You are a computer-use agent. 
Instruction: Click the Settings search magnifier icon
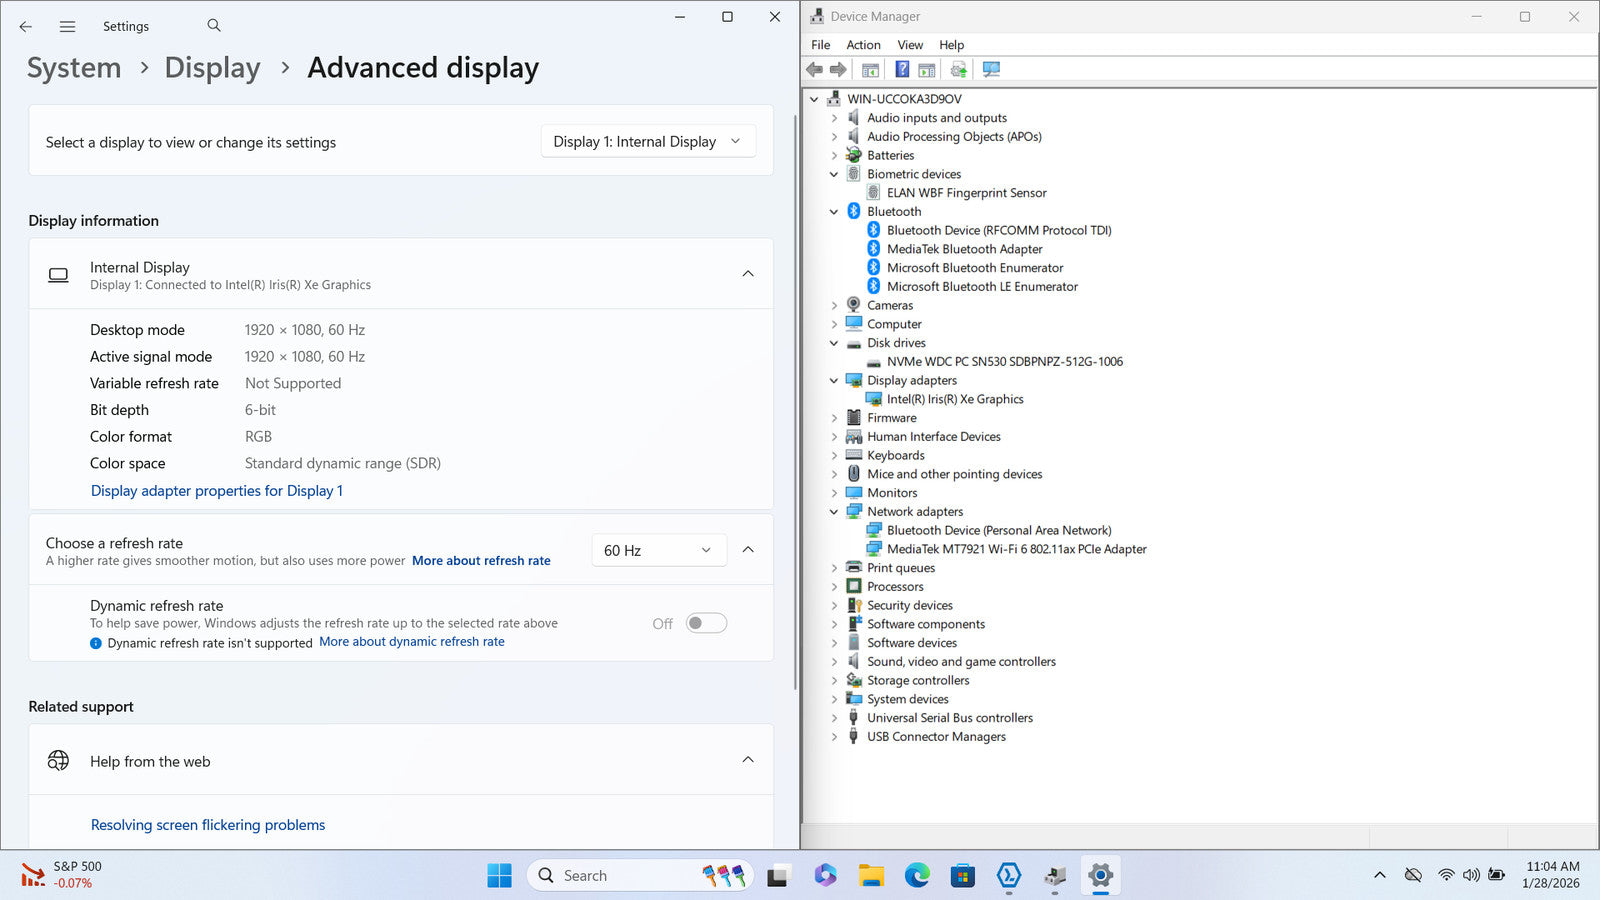pyautogui.click(x=214, y=26)
